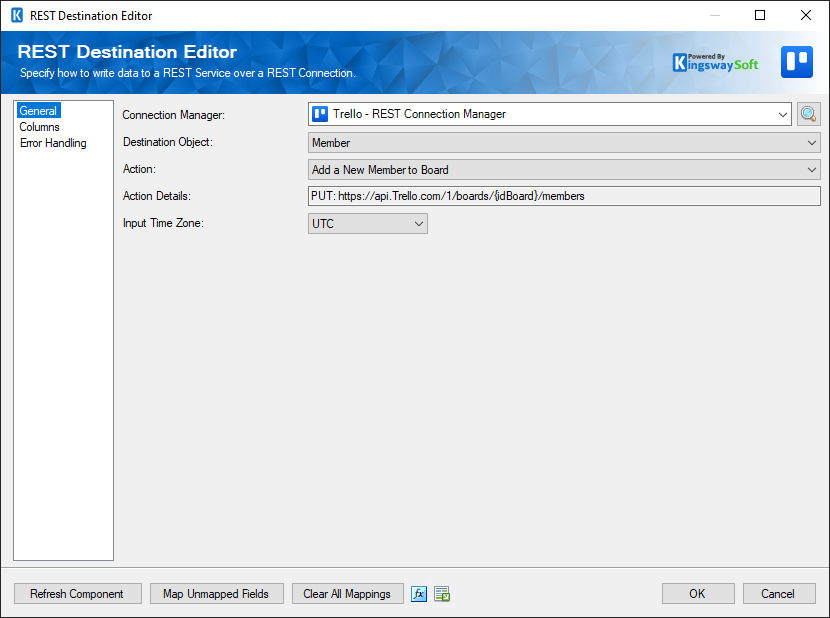This screenshot has width=830, height=618.
Task: Select the General page
Action: pyautogui.click(x=38, y=111)
